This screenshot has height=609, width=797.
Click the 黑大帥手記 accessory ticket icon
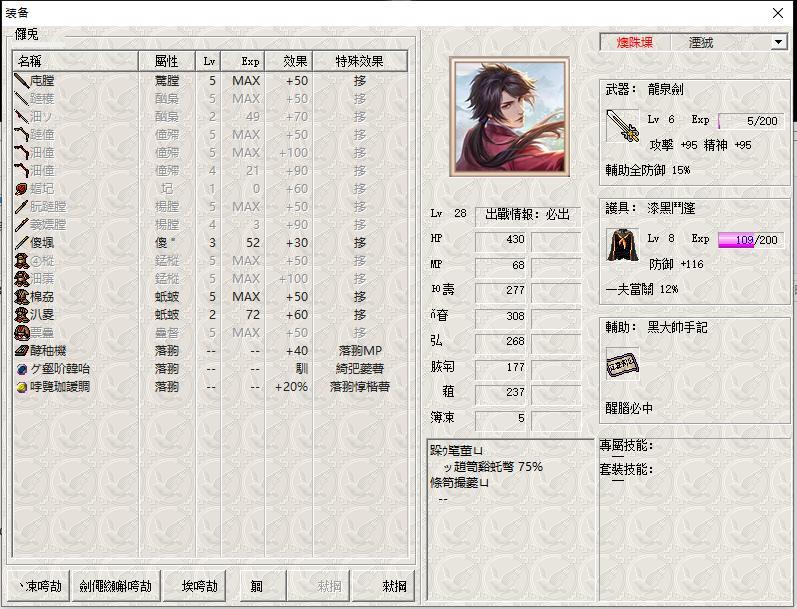coord(621,366)
